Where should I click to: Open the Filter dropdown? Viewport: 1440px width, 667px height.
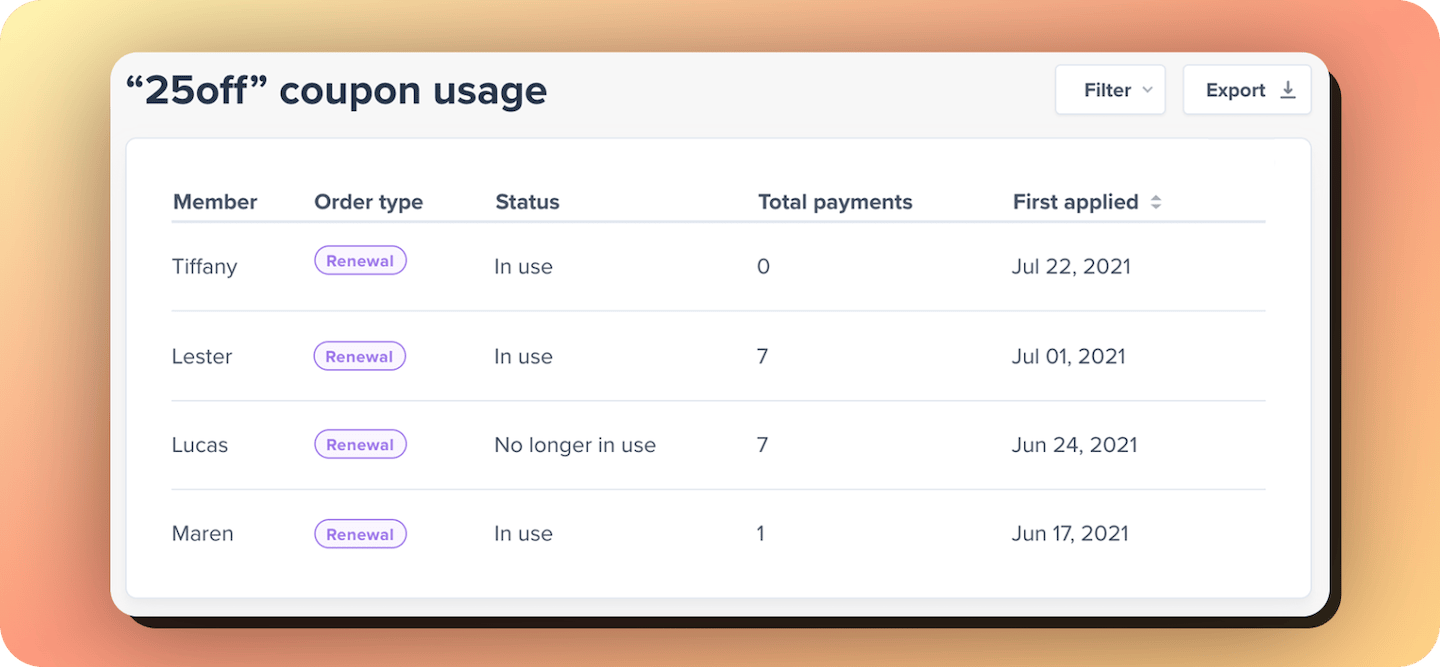[1110, 89]
